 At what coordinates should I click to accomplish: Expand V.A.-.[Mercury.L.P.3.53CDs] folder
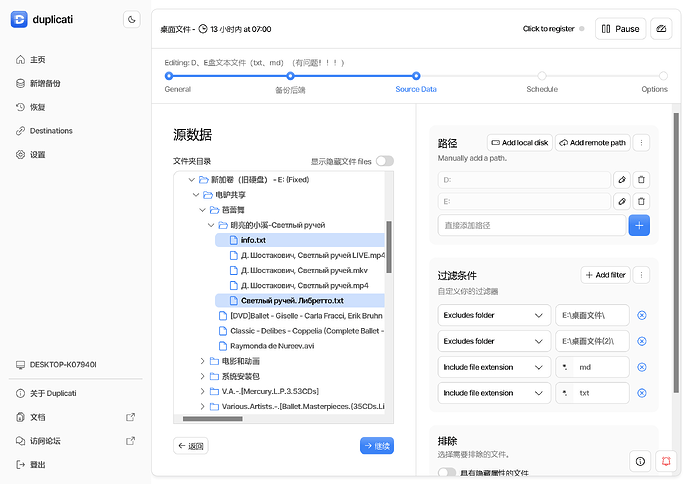coord(202,391)
